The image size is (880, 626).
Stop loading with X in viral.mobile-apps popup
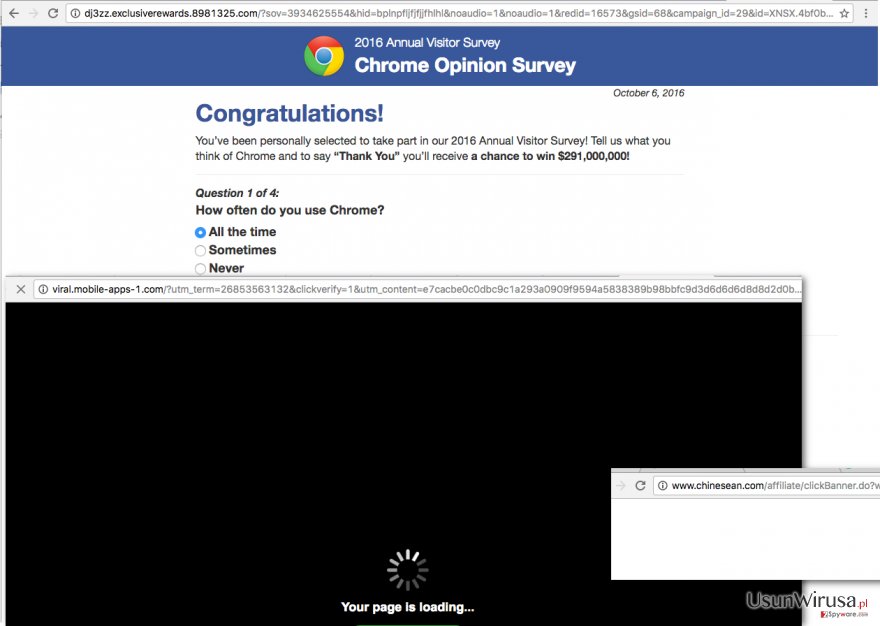[21, 289]
